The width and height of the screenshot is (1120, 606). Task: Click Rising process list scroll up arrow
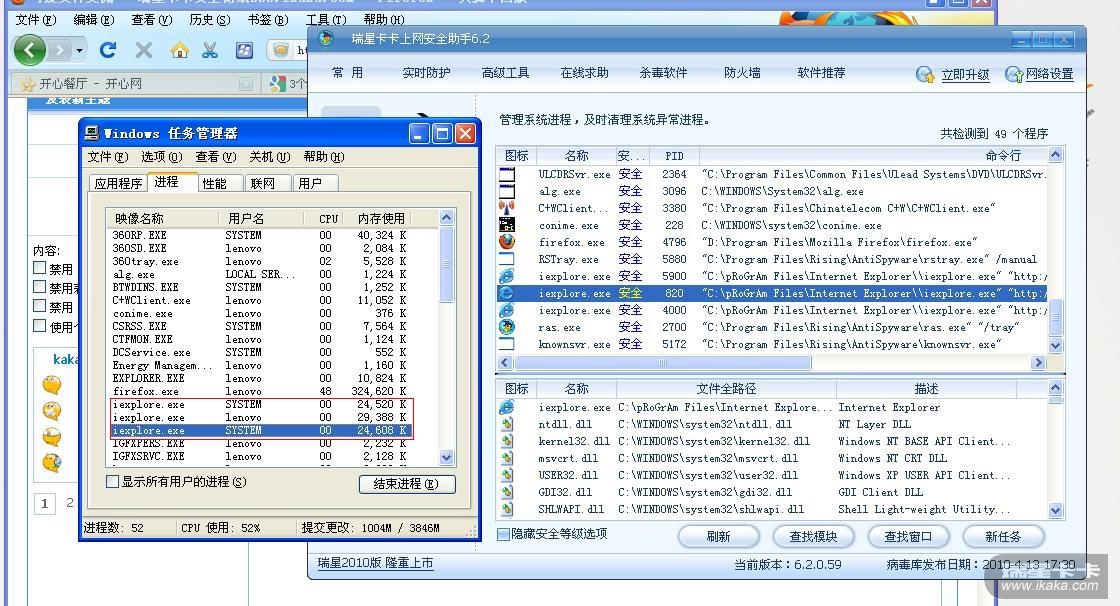[x=1055, y=155]
